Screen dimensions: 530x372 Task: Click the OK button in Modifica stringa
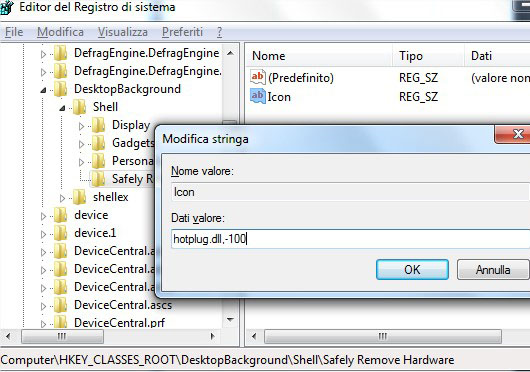click(x=412, y=270)
